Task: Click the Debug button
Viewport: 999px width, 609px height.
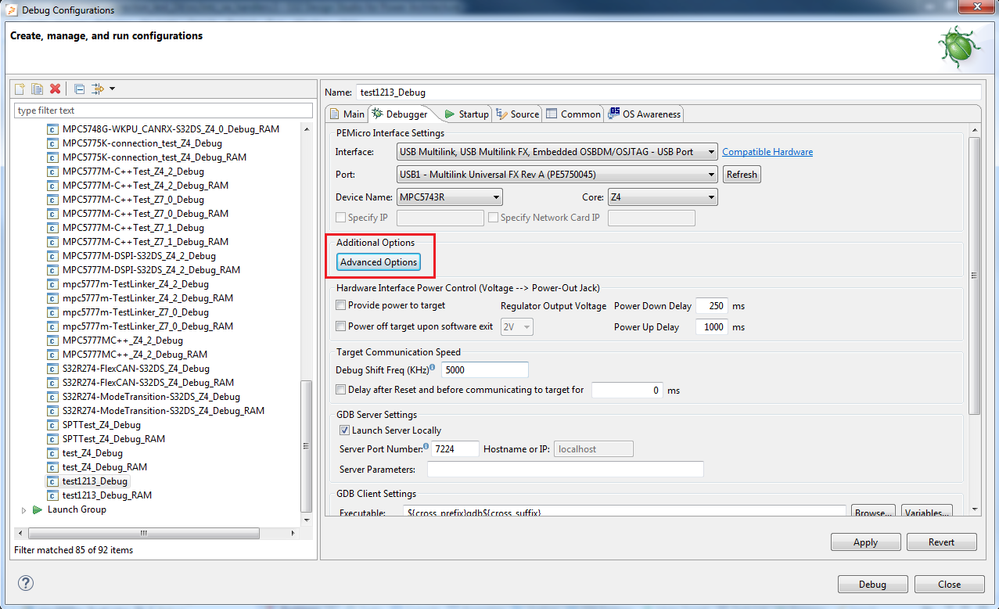Action: [872, 584]
